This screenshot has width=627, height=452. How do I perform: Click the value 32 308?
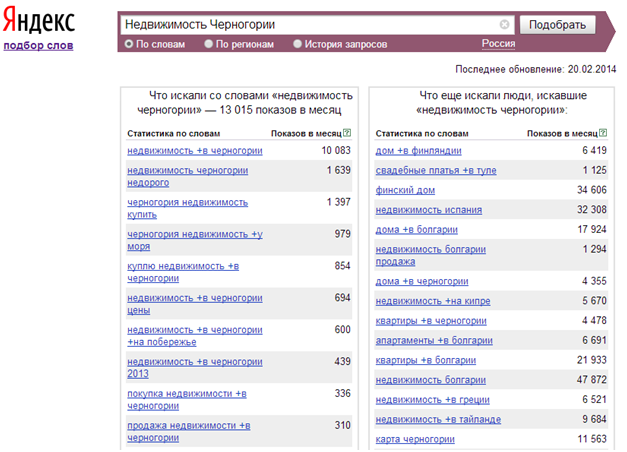(x=592, y=210)
